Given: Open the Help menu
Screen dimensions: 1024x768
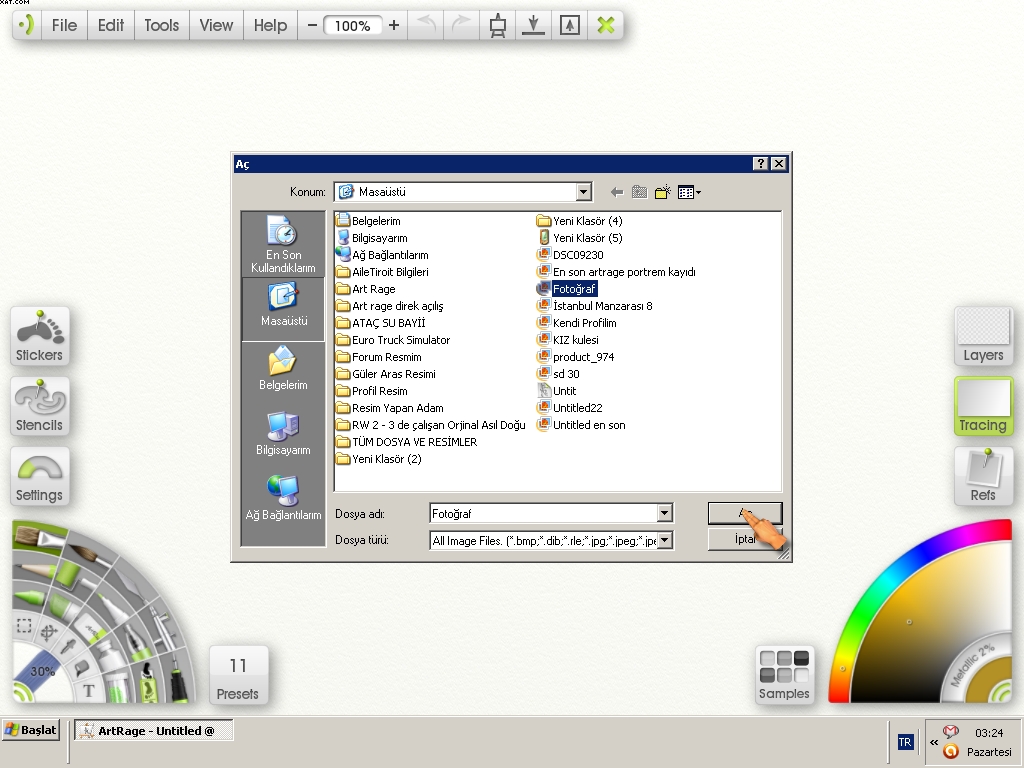Looking at the screenshot, I should [270, 25].
